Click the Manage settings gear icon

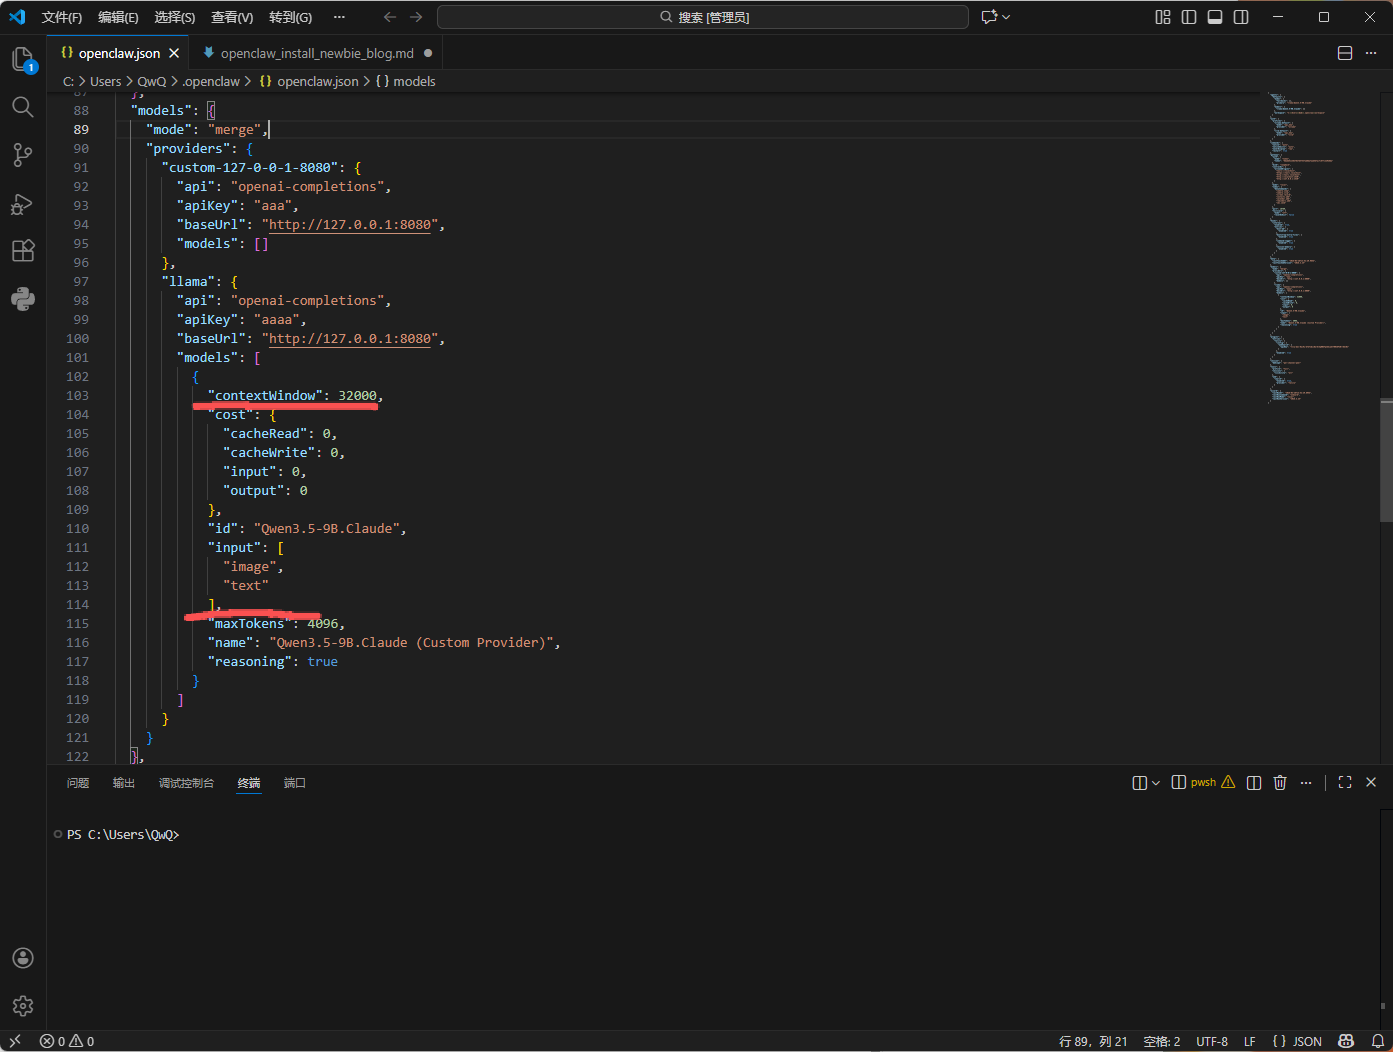click(22, 1006)
